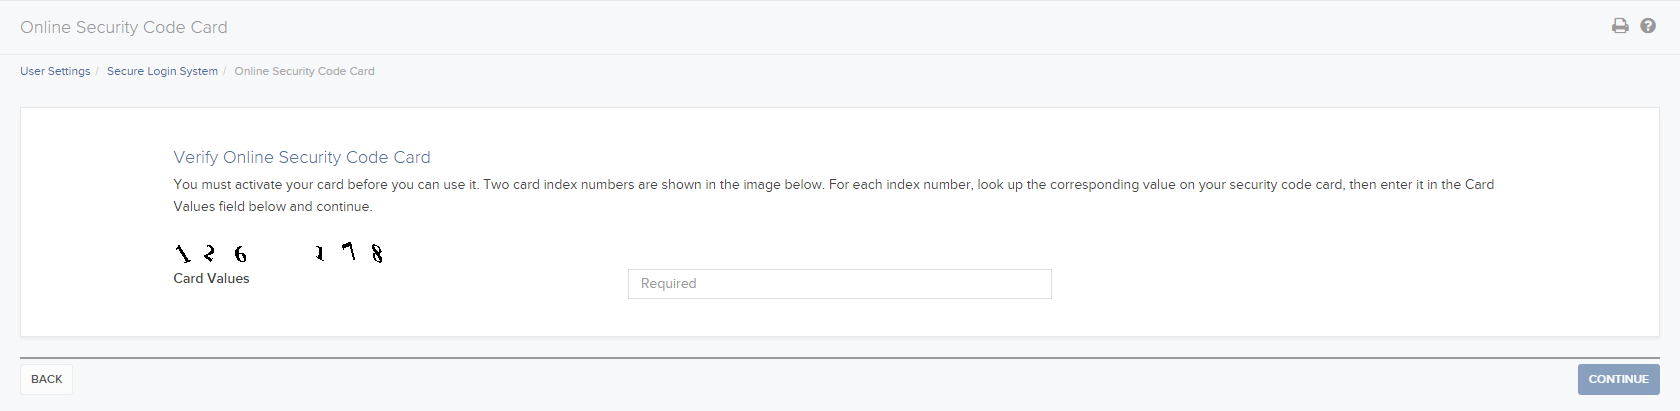Click the Verify Online Security Code Card heading
Image resolution: width=1680 pixels, height=411 pixels.
[x=302, y=157]
